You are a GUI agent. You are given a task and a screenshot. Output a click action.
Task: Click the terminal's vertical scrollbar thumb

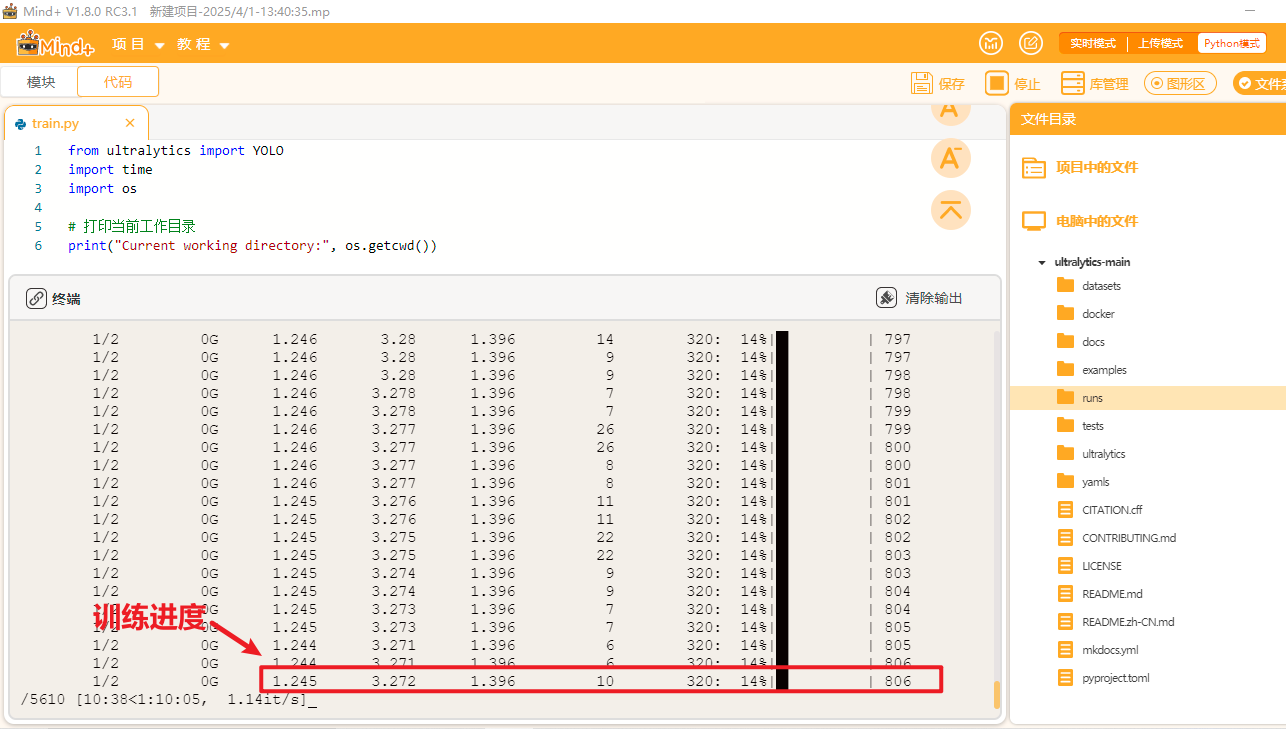(996, 694)
